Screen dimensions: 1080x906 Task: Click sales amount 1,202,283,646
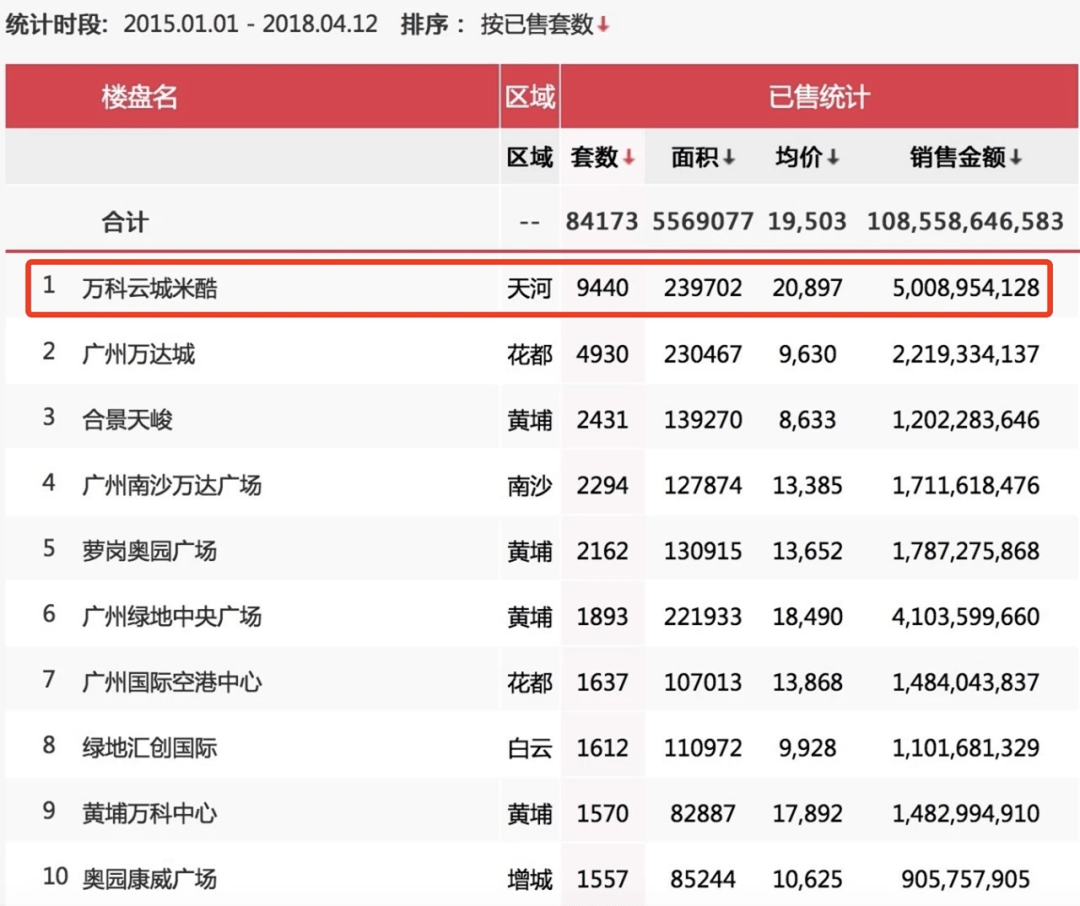966,420
